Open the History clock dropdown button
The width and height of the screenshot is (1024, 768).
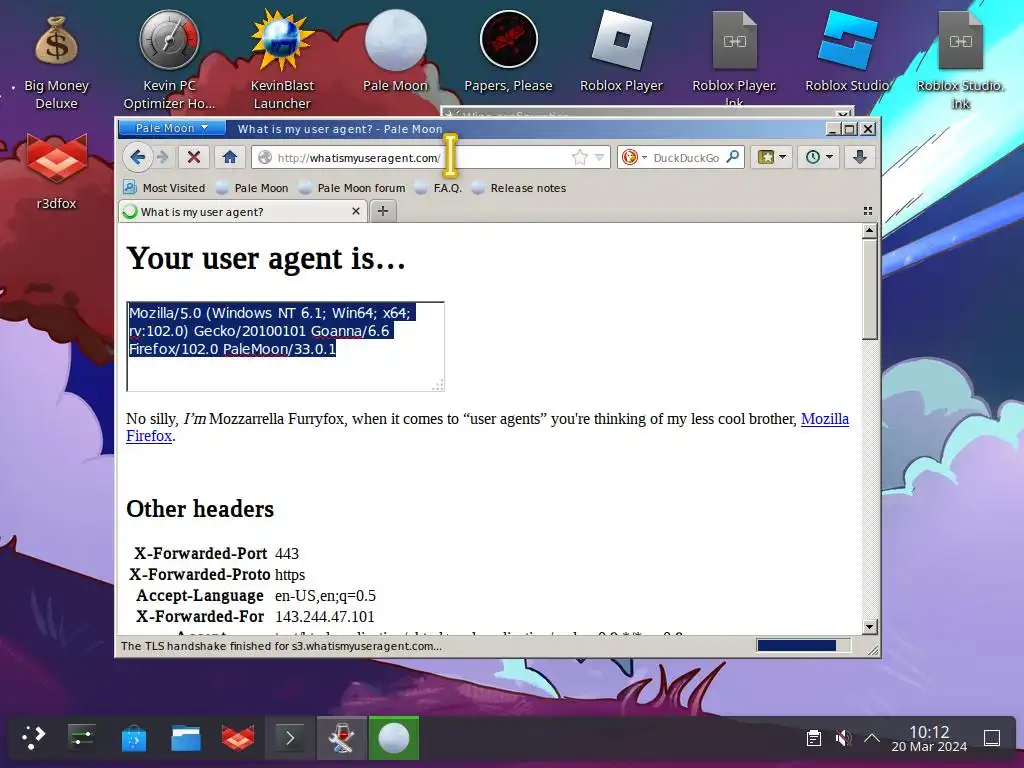[x=818, y=157]
